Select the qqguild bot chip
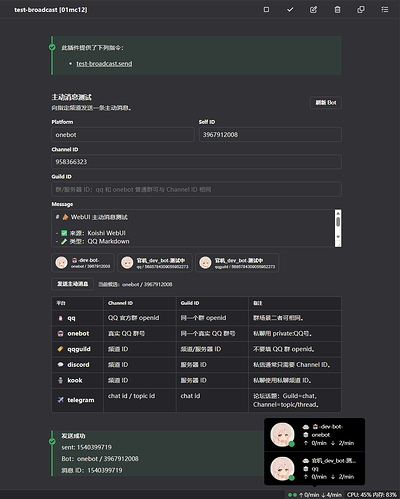Viewport: 400px width, 499px height. click(x=237, y=263)
